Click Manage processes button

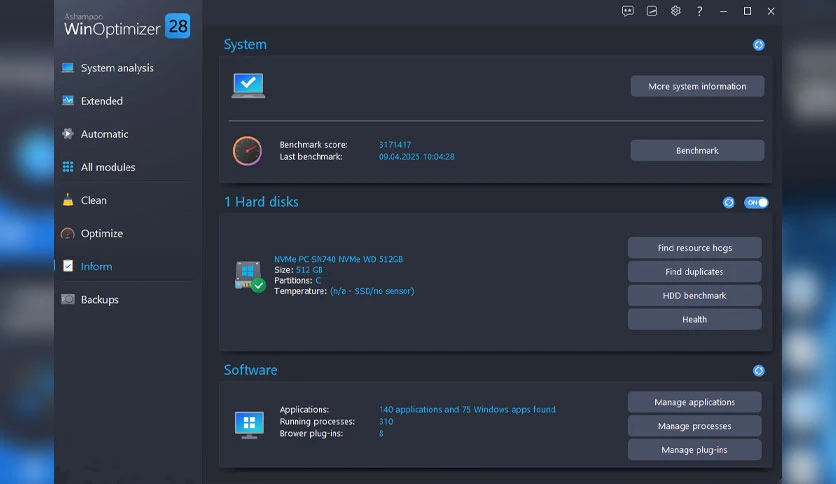point(694,426)
